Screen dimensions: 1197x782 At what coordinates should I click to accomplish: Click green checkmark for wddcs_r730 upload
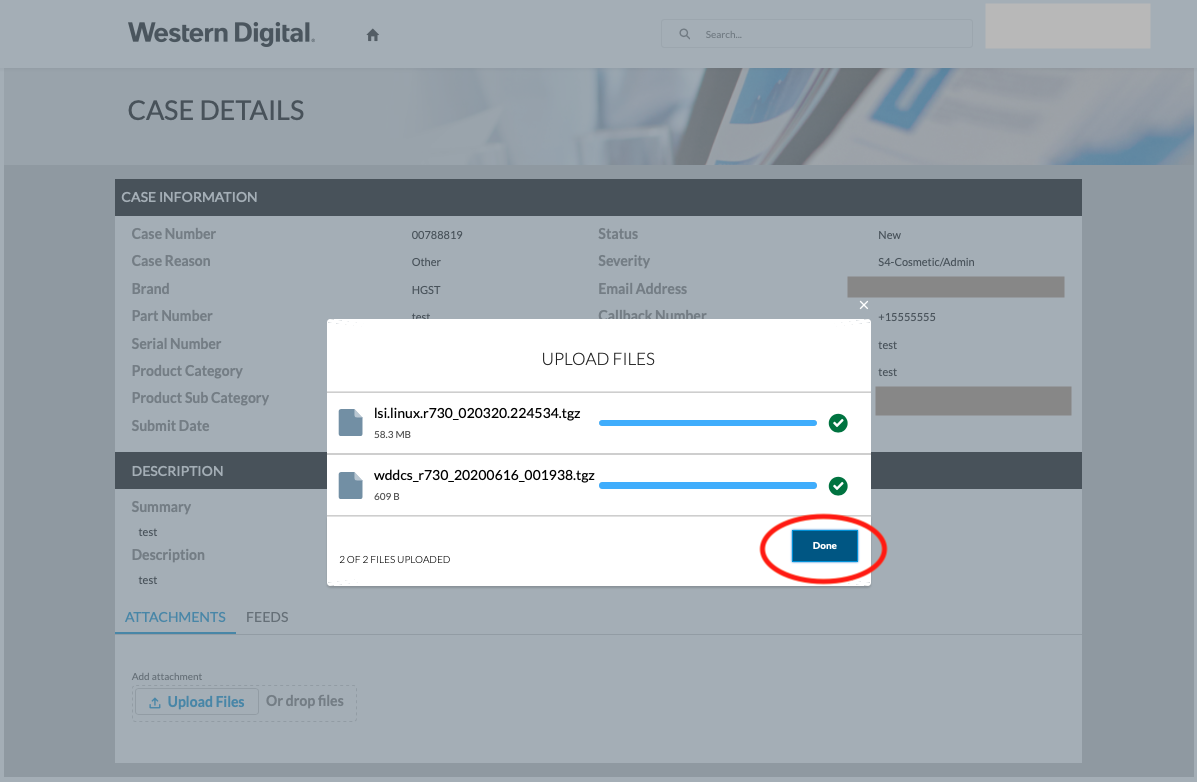[838, 486]
